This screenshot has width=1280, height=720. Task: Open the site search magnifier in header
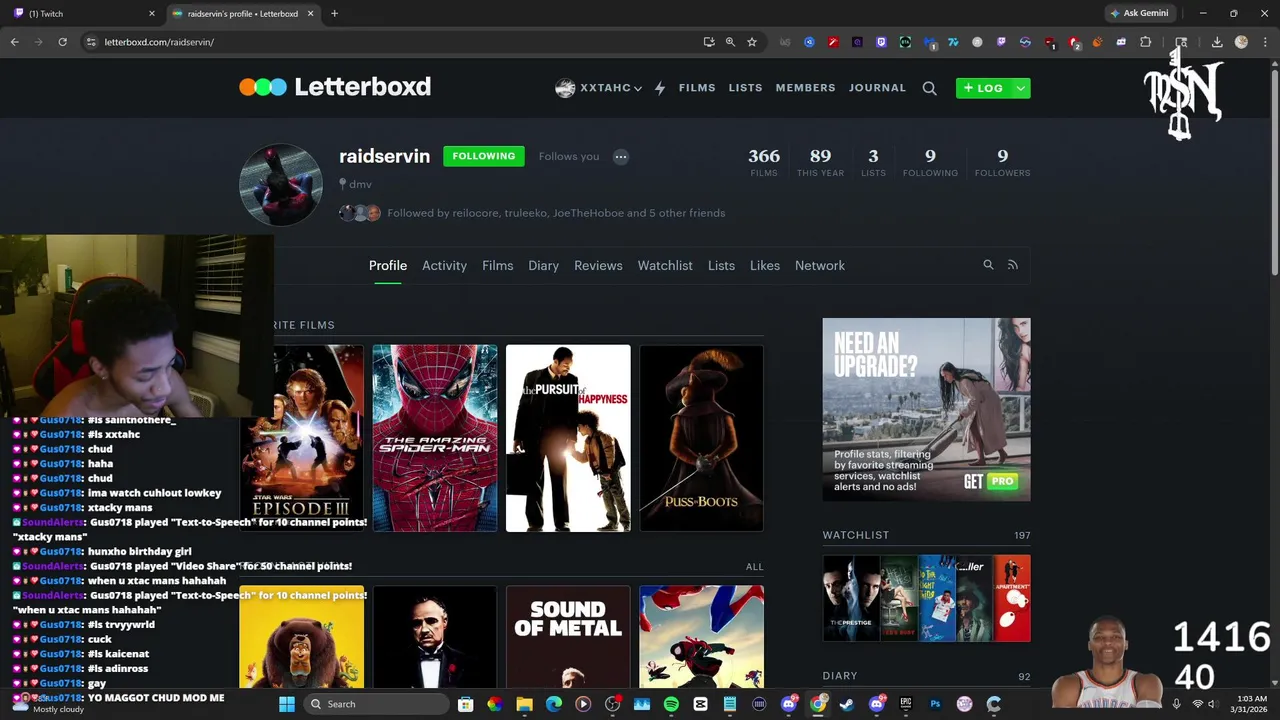(x=929, y=88)
